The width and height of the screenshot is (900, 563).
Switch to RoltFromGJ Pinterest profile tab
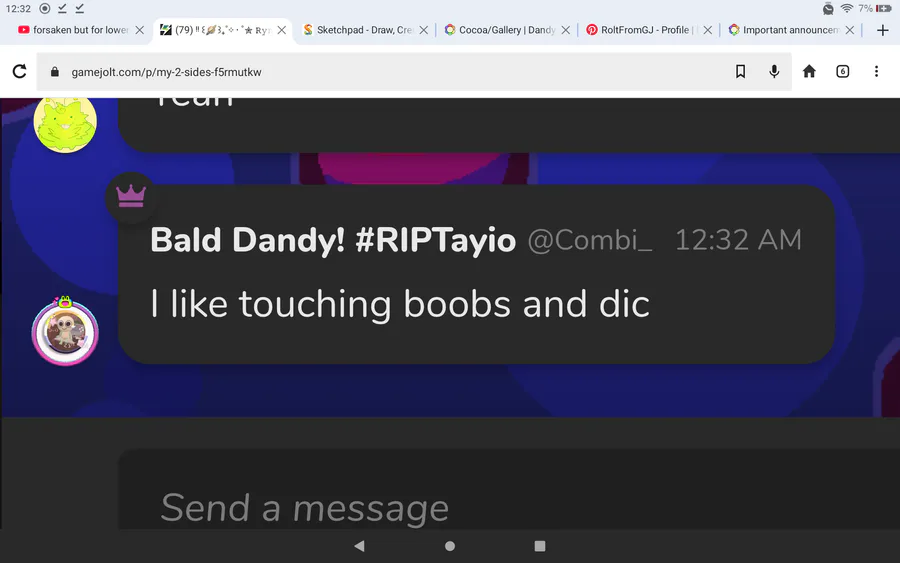[x=641, y=30]
